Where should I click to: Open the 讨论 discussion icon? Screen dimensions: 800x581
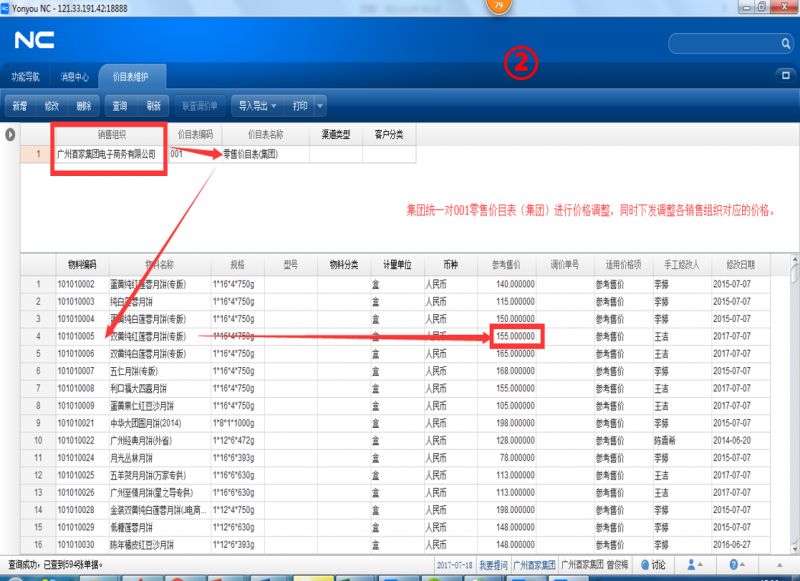point(653,564)
